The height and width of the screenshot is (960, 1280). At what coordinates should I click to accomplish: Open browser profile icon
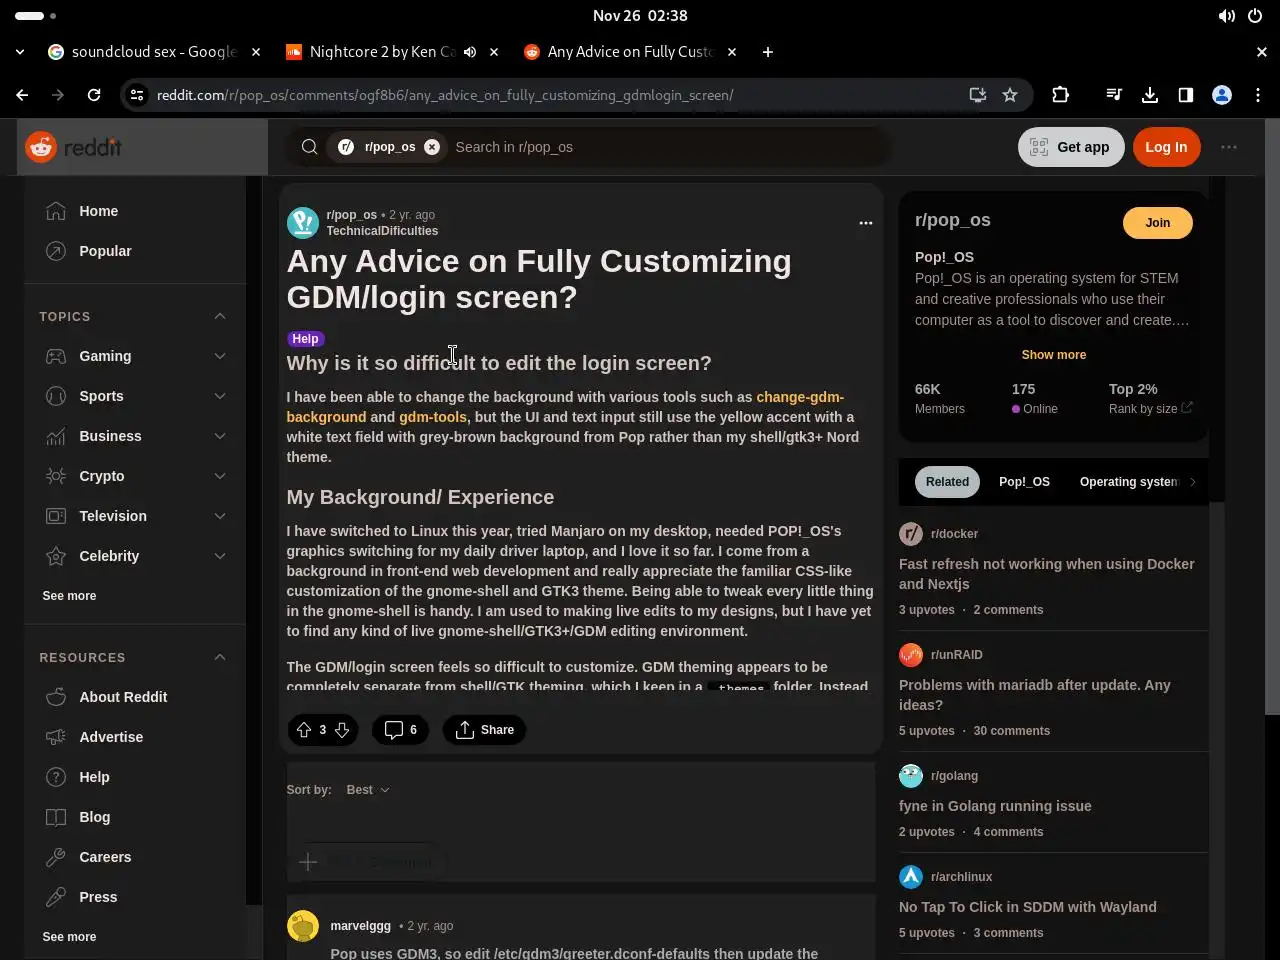point(1222,95)
